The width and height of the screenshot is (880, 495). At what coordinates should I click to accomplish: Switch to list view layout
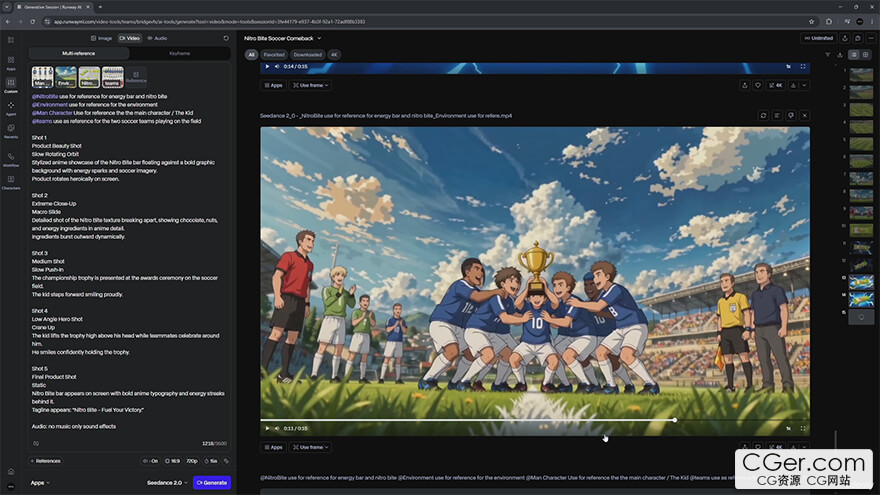(854, 55)
